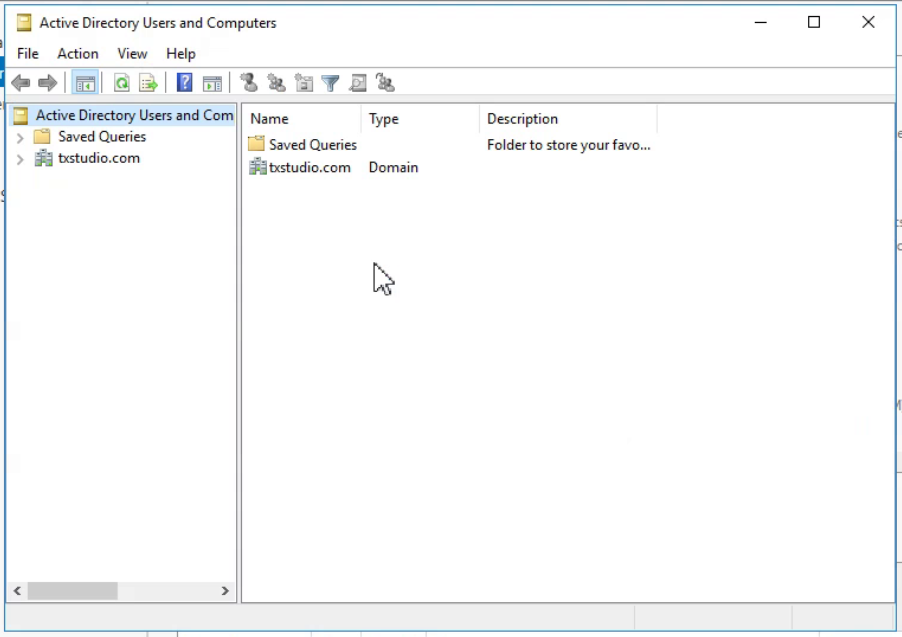This screenshot has width=902, height=637.
Task: Toggle Show/Hide Console Tree toolbar button
Action: tap(85, 83)
